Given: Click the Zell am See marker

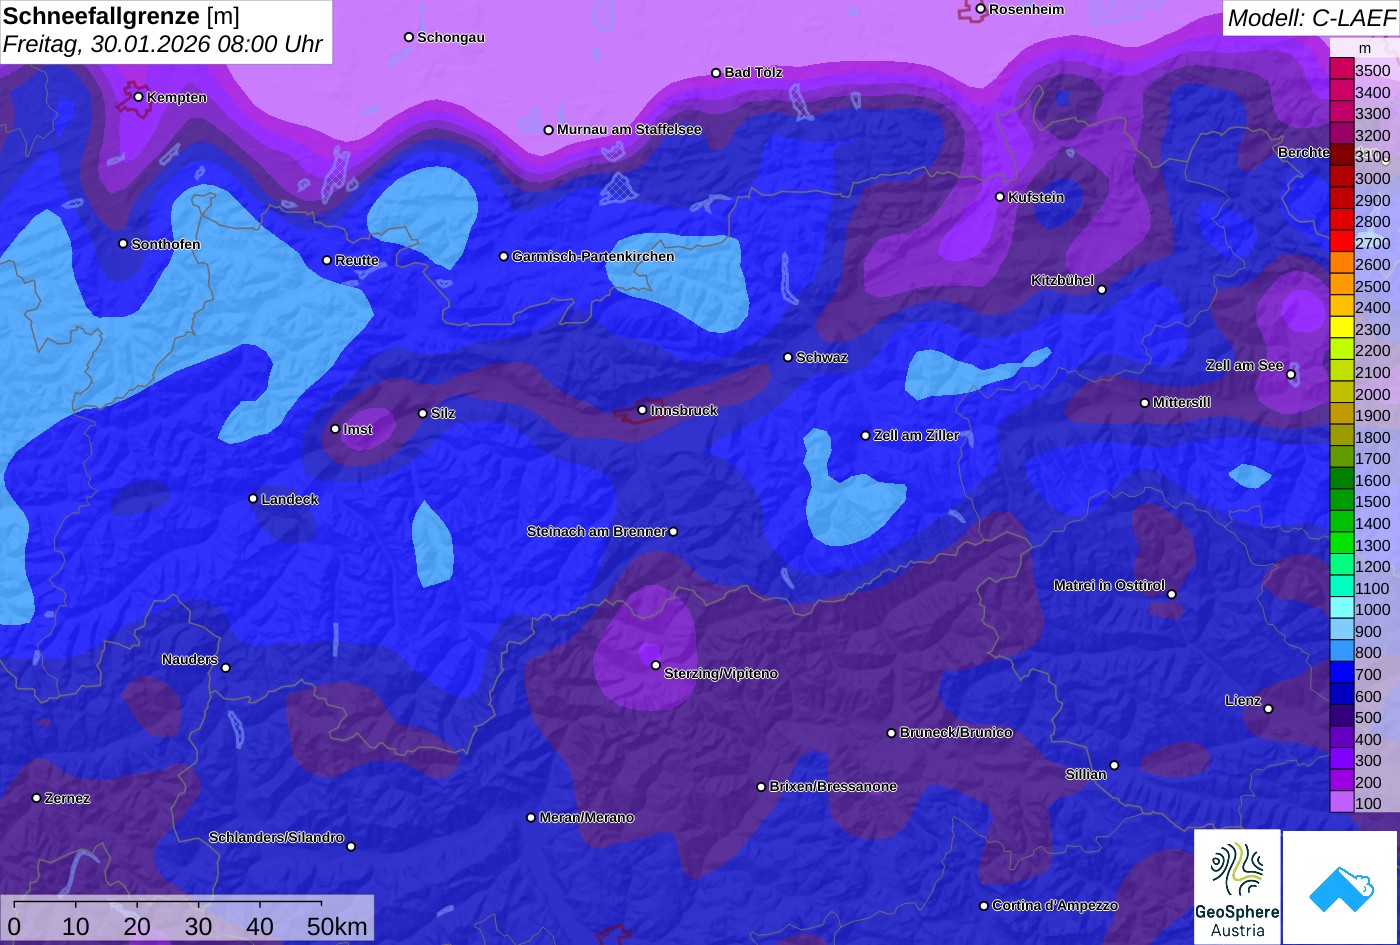Looking at the screenshot, I should point(1291,375).
